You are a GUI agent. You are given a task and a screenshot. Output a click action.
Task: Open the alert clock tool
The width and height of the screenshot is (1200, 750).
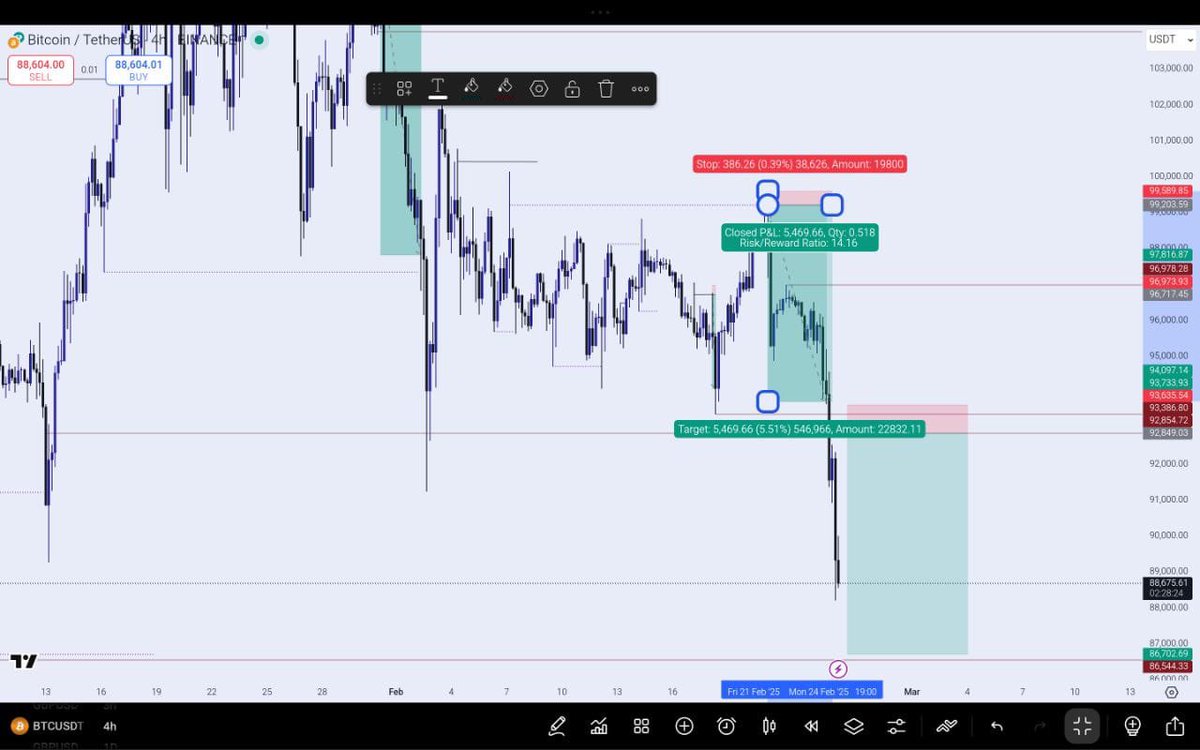[727, 727]
